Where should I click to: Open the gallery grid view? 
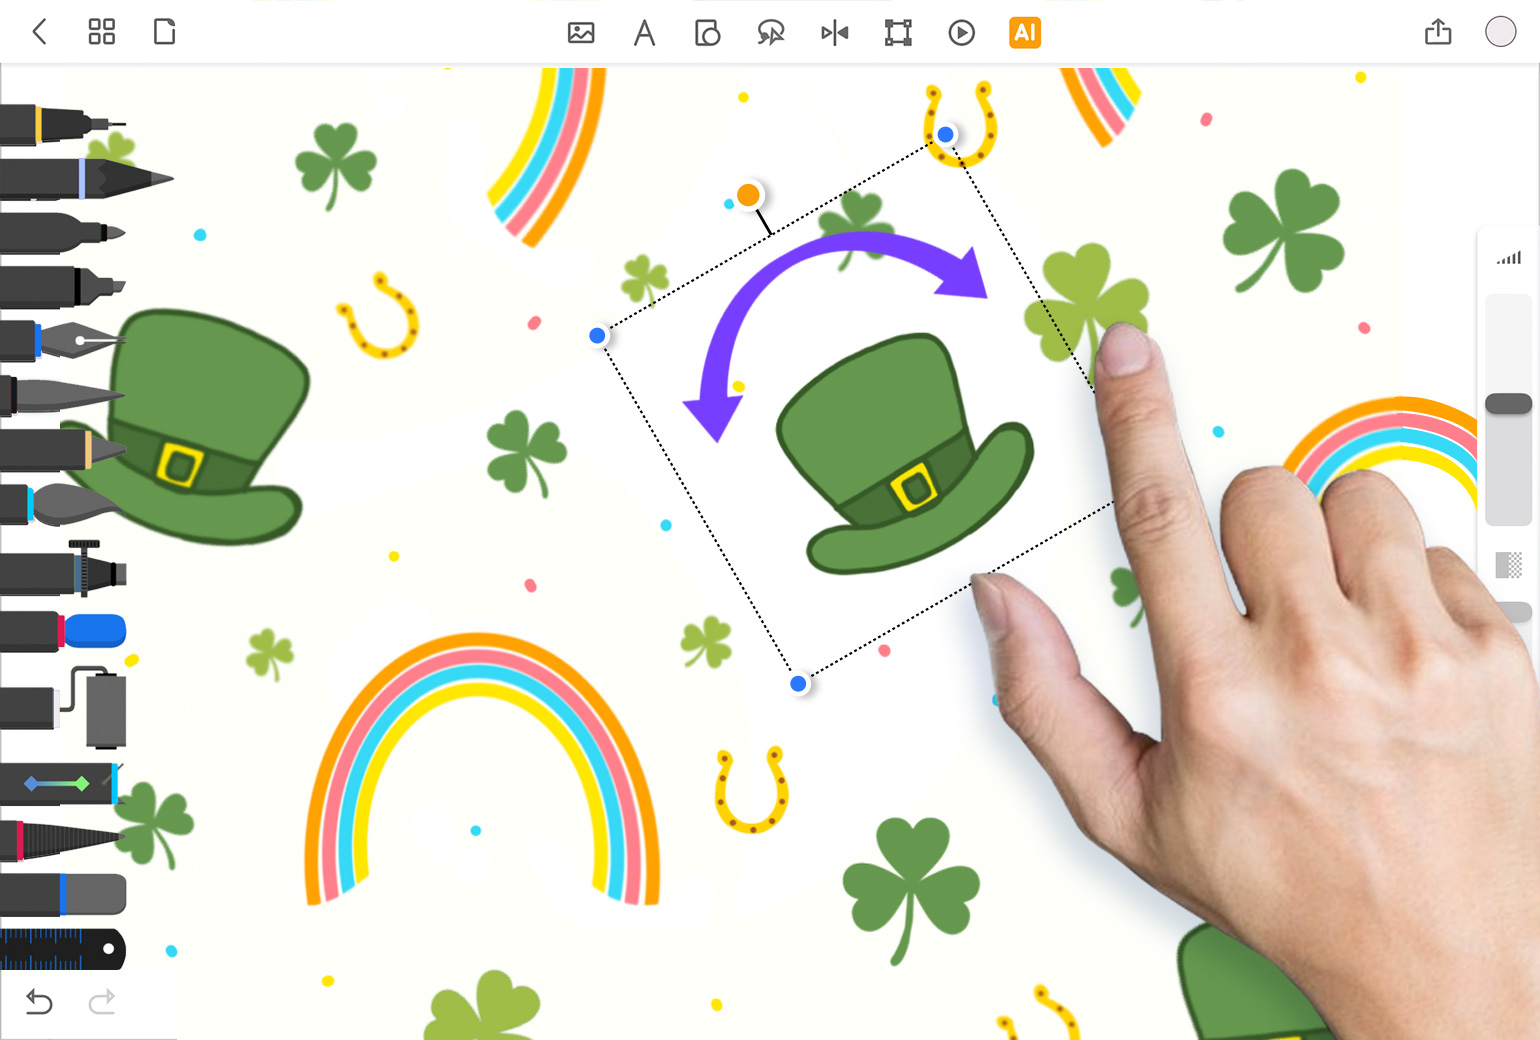coord(102,32)
